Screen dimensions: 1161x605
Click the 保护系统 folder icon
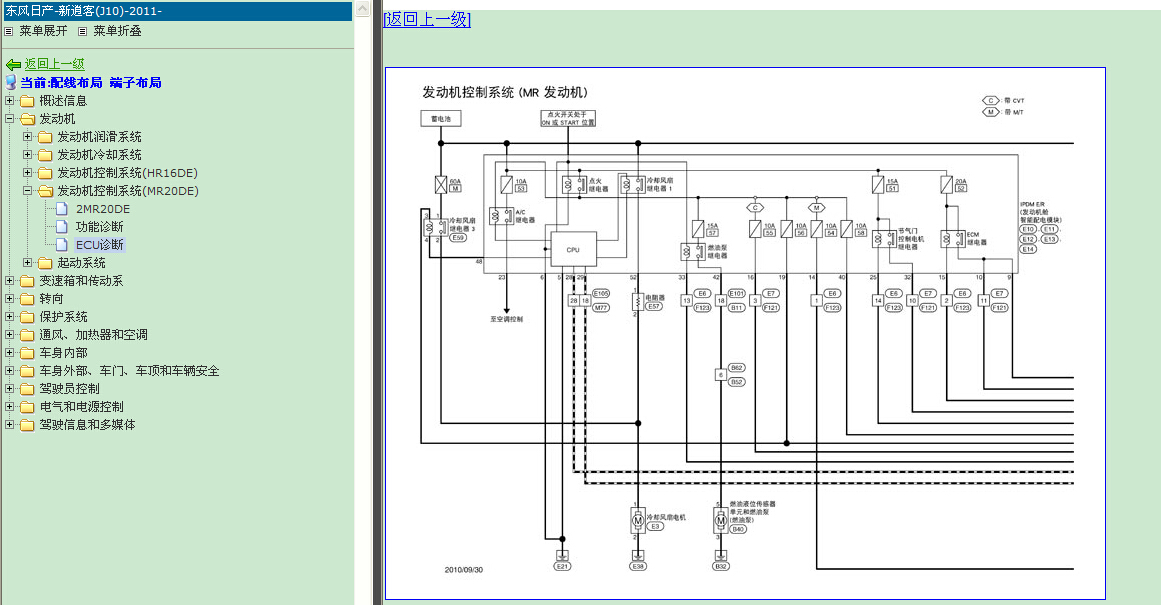27,317
